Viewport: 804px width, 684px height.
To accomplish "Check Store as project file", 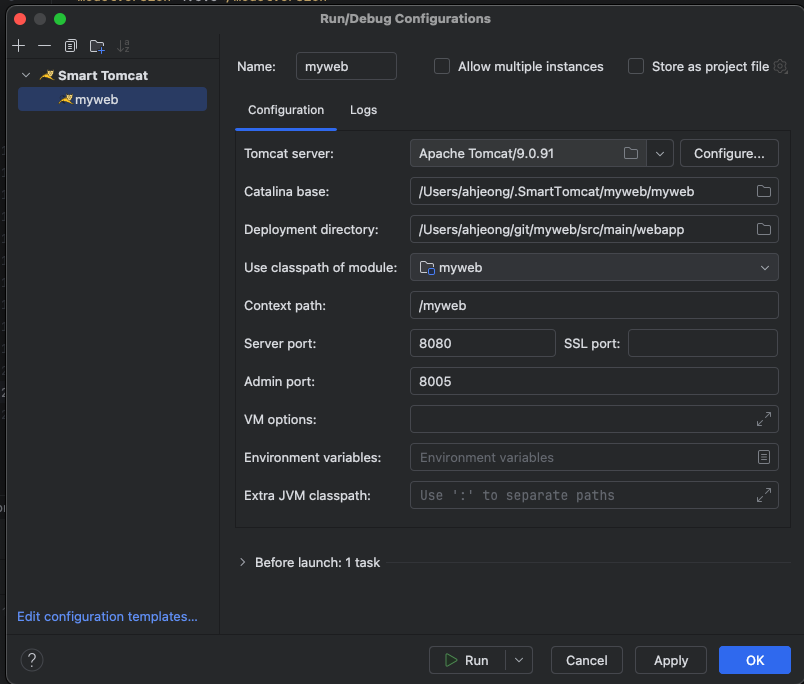I will coord(636,66).
